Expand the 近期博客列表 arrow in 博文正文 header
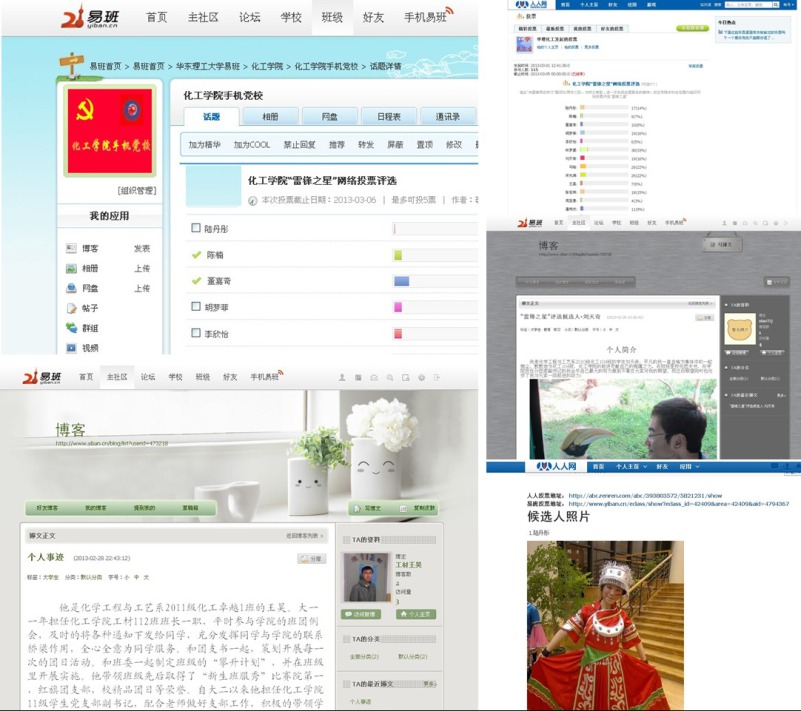801x711 pixels. (322, 536)
